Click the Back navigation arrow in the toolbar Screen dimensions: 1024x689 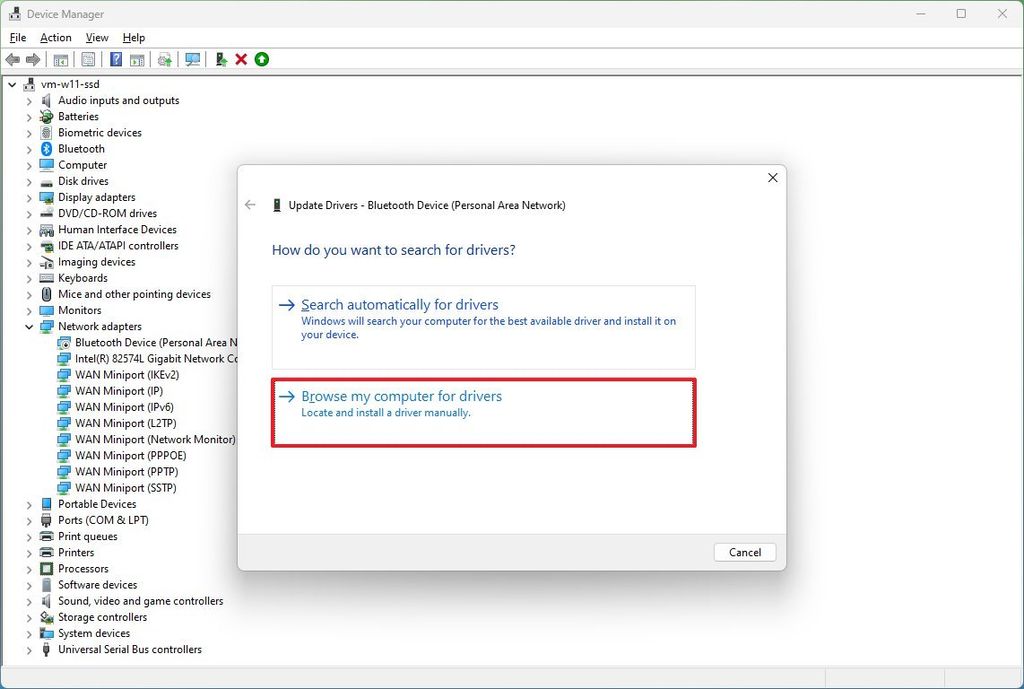click(12, 59)
